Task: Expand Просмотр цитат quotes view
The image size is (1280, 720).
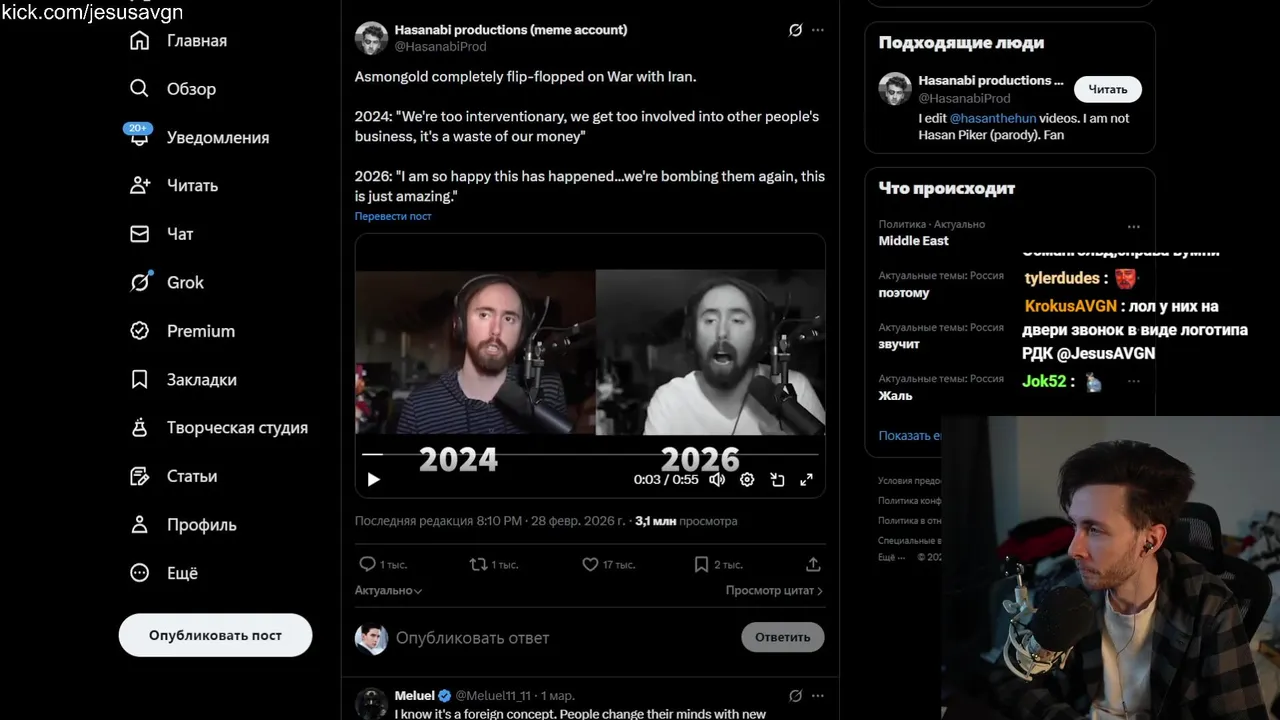Action: click(774, 591)
